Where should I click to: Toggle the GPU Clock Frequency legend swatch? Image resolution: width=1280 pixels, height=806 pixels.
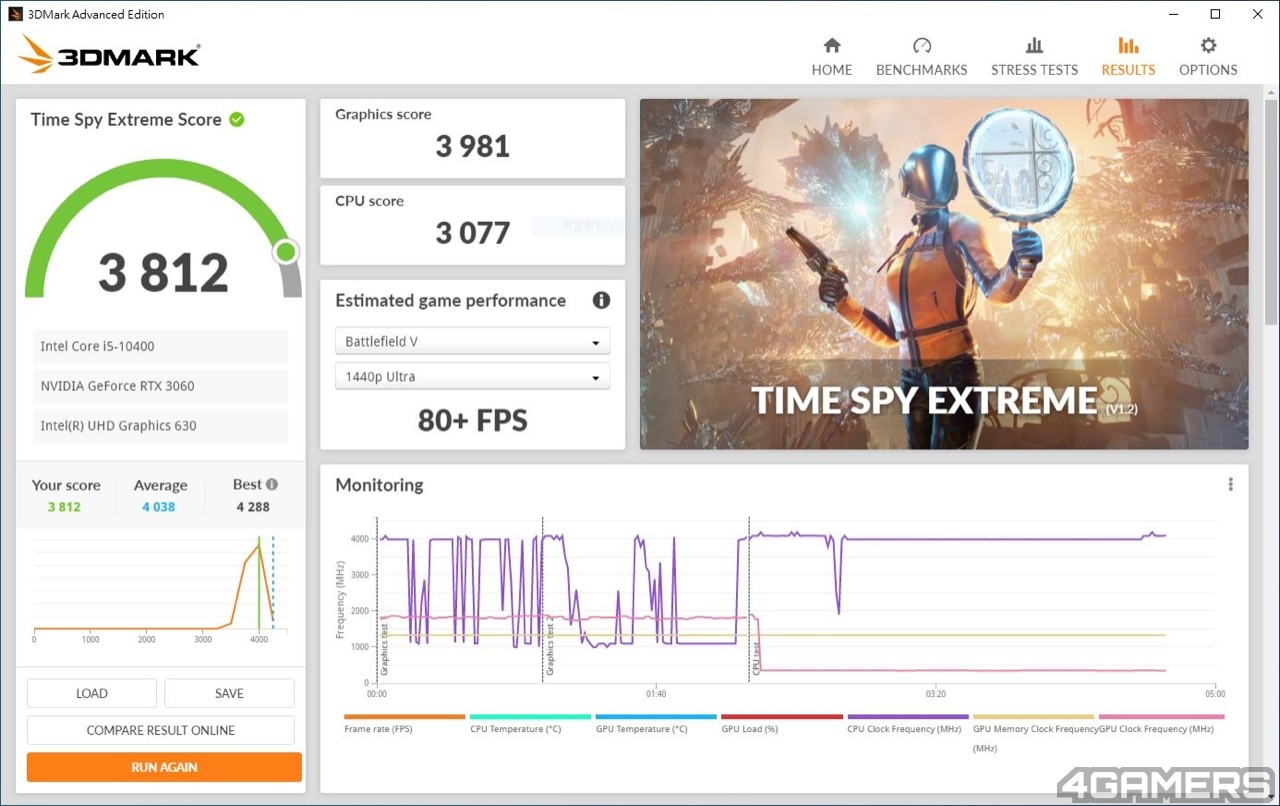click(x=1161, y=716)
